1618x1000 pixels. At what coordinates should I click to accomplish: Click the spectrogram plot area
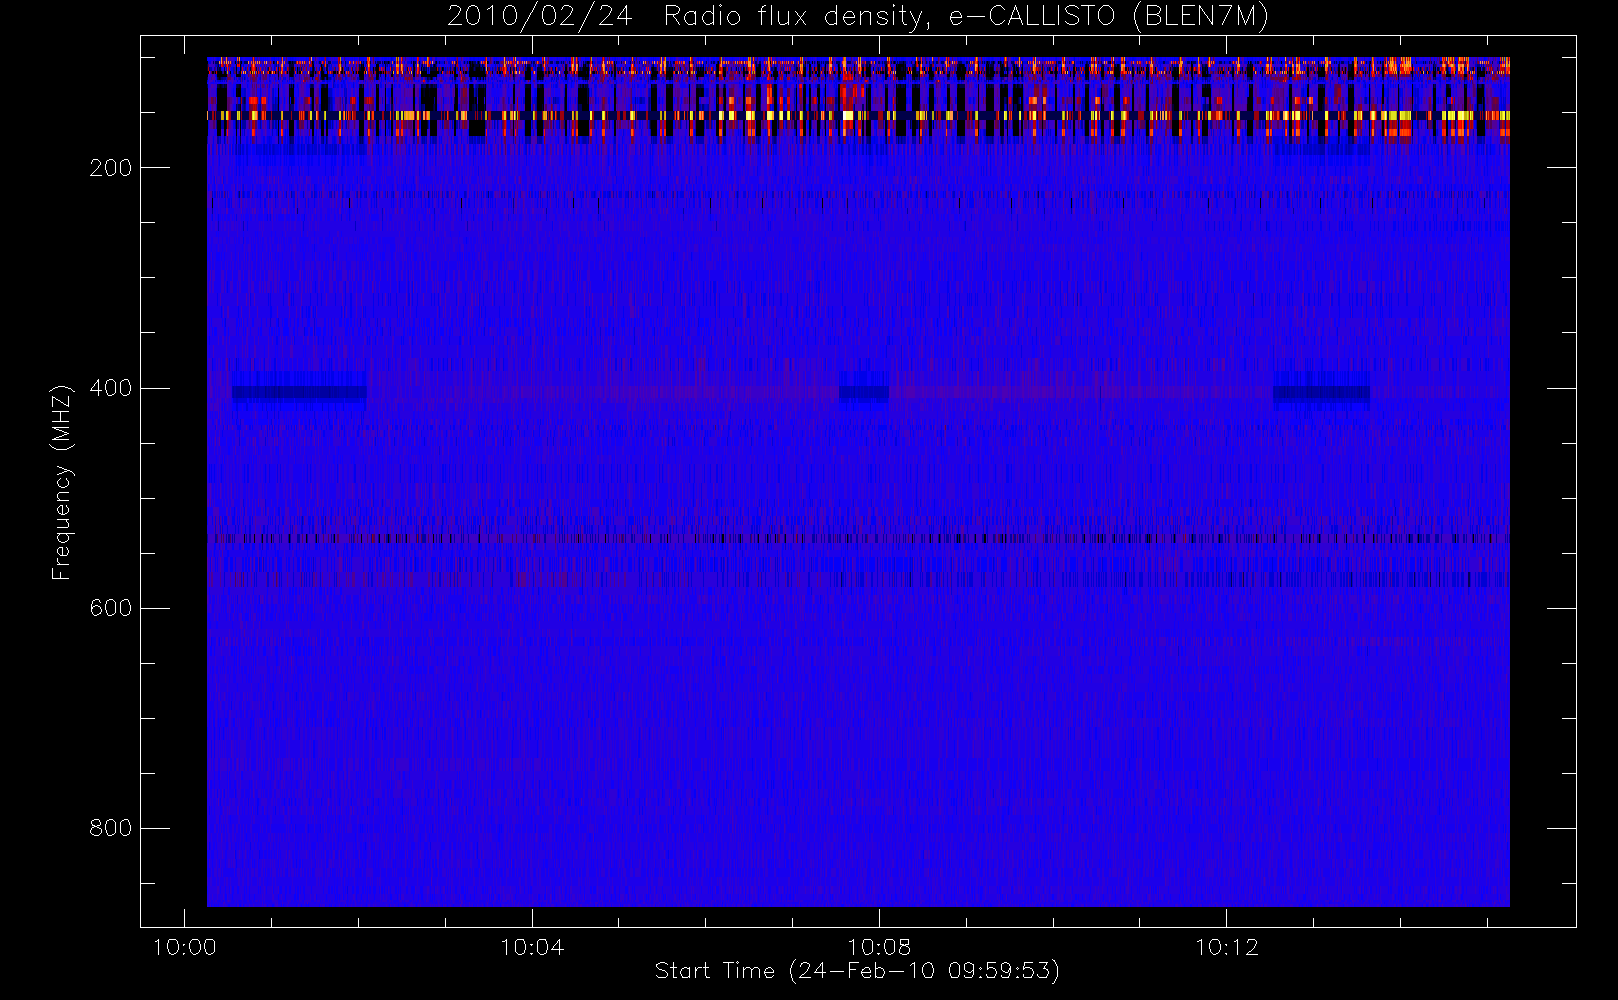(858, 482)
